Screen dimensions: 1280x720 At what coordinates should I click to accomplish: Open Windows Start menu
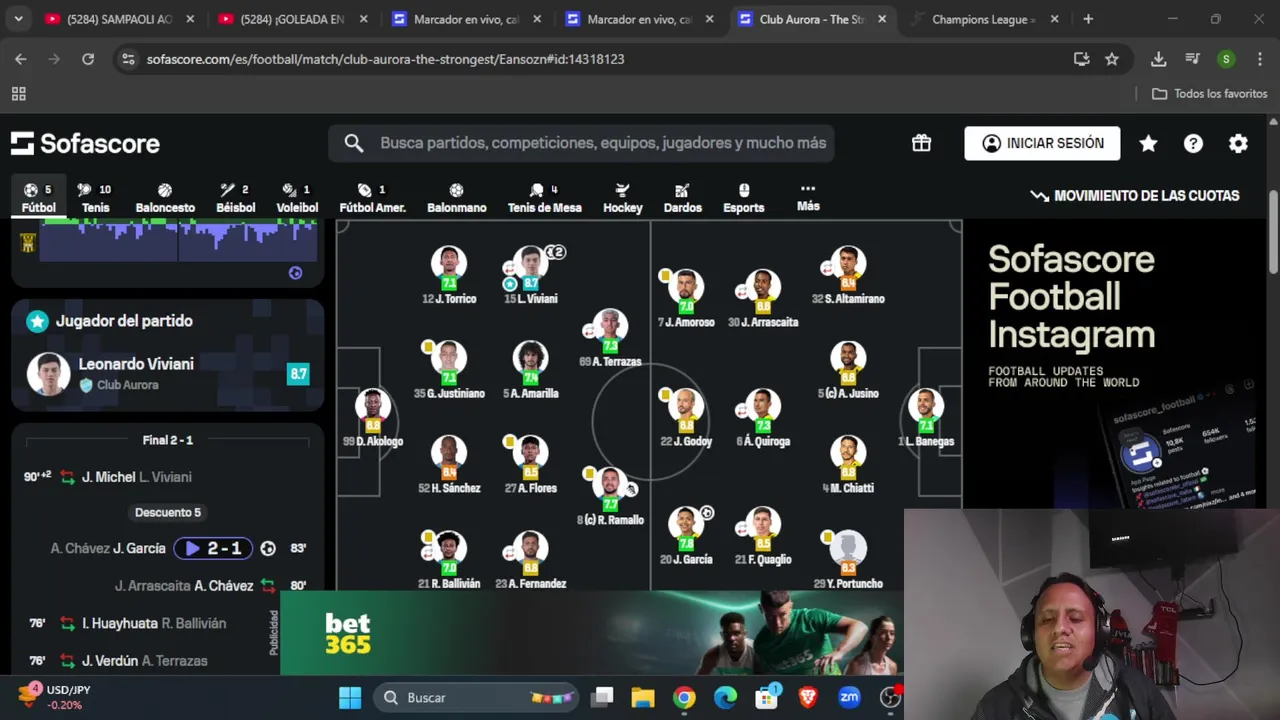pyautogui.click(x=350, y=698)
